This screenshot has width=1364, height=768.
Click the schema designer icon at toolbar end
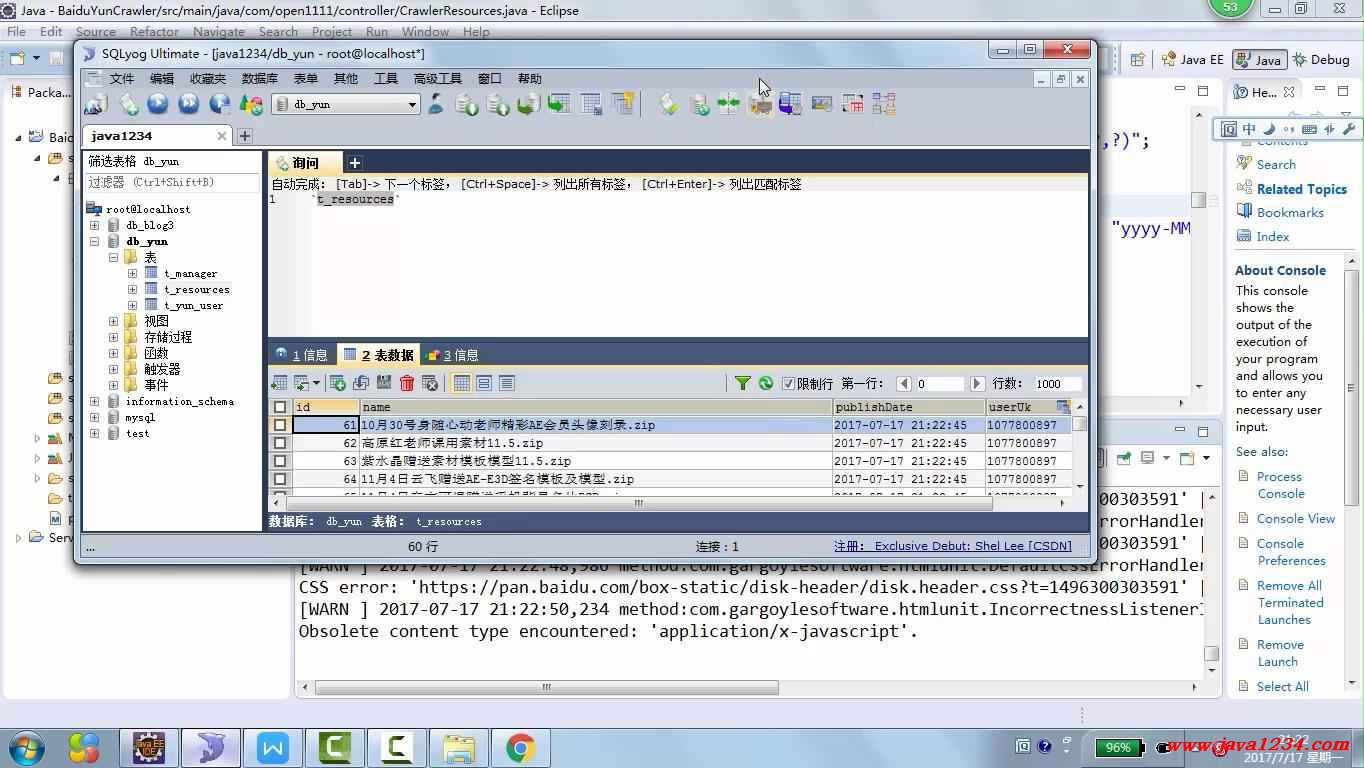[884, 104]
